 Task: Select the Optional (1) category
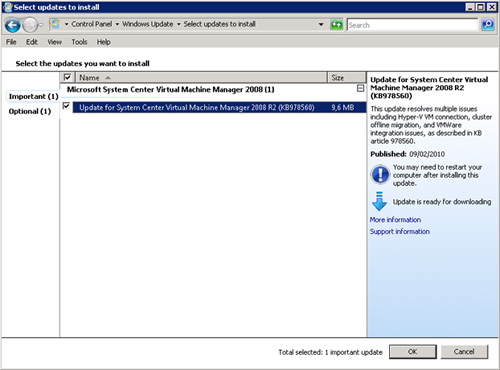pos(30,111)
